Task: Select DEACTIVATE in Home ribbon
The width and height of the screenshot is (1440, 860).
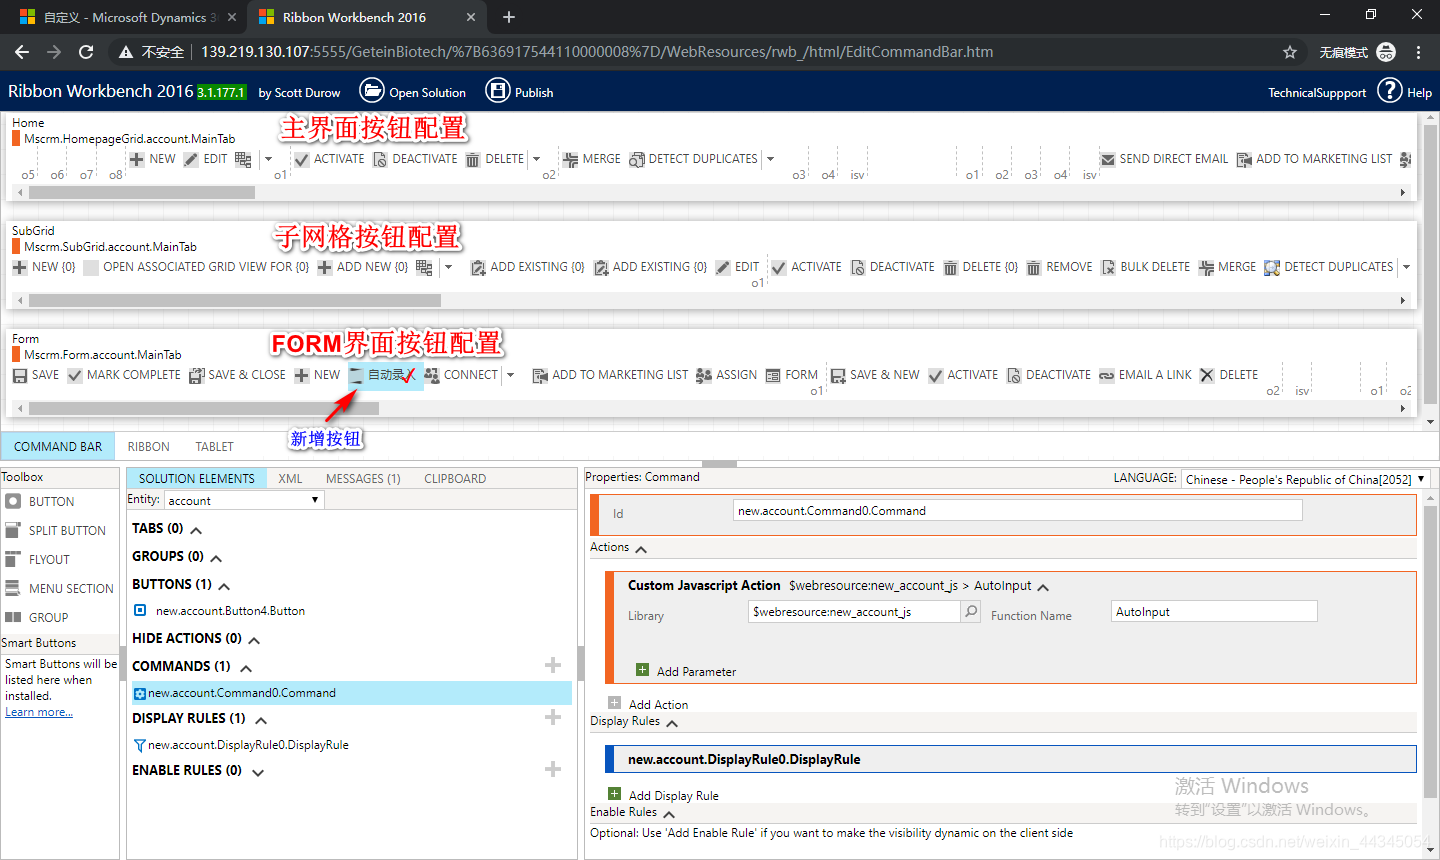Action: [x=415, y=159]
